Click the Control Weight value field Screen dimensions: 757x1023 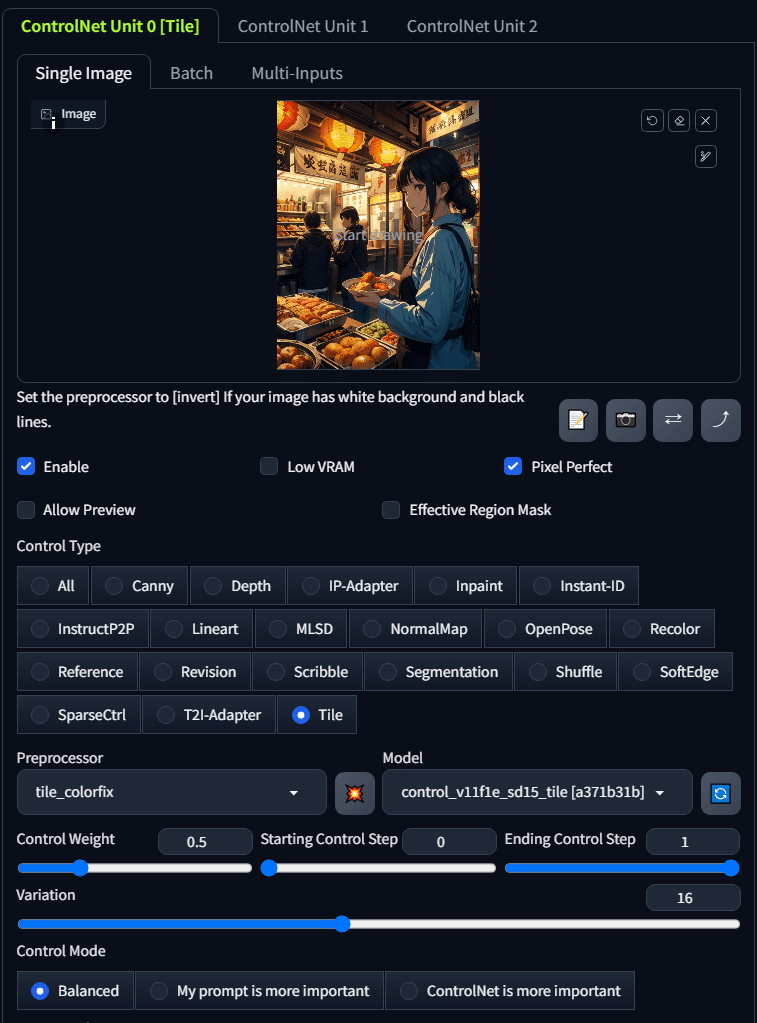(205, 842)
